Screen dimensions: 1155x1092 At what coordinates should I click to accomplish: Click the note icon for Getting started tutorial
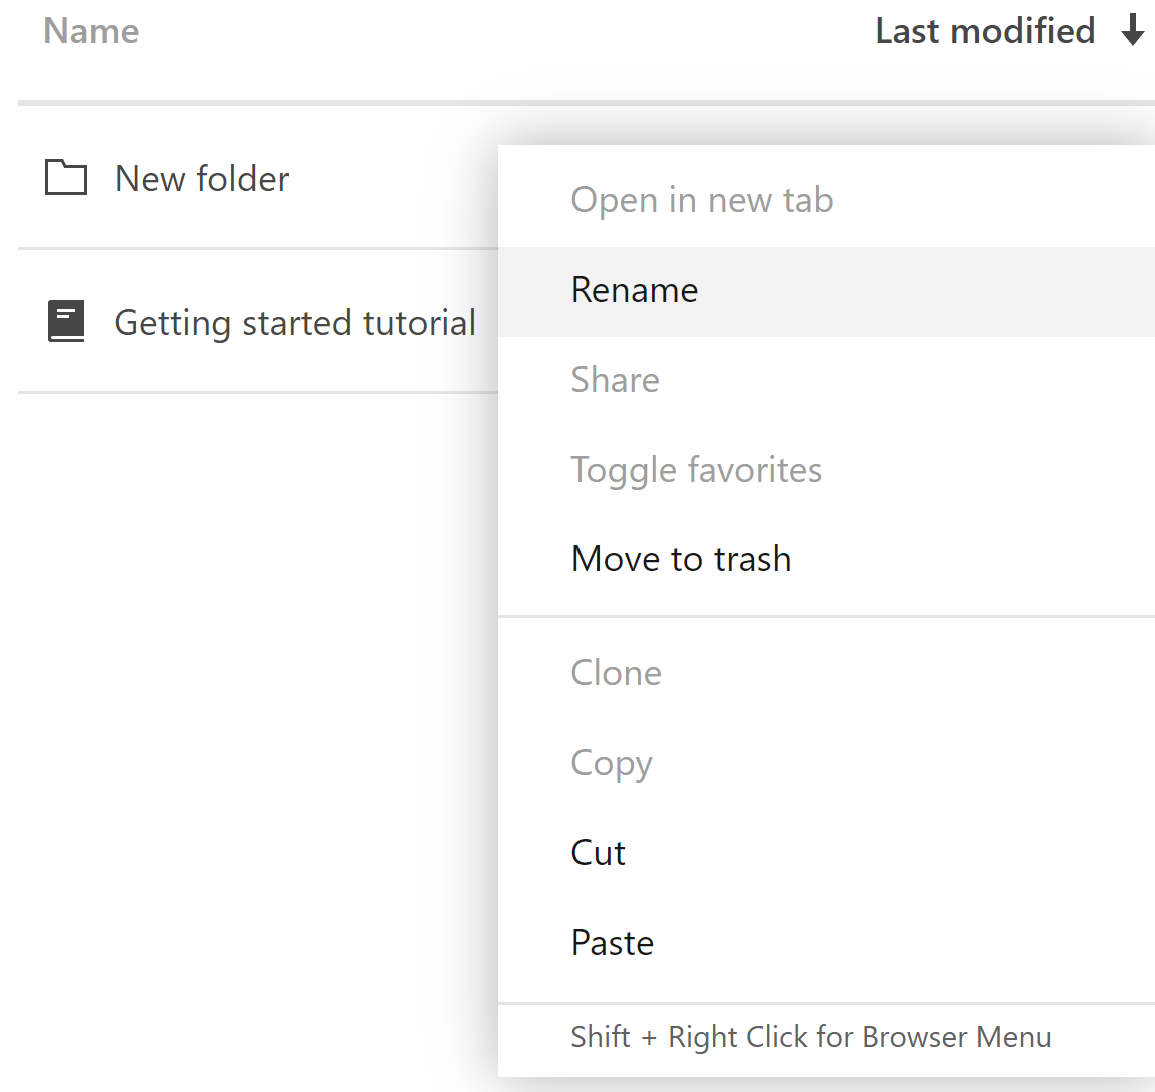(x=66, y=321)
